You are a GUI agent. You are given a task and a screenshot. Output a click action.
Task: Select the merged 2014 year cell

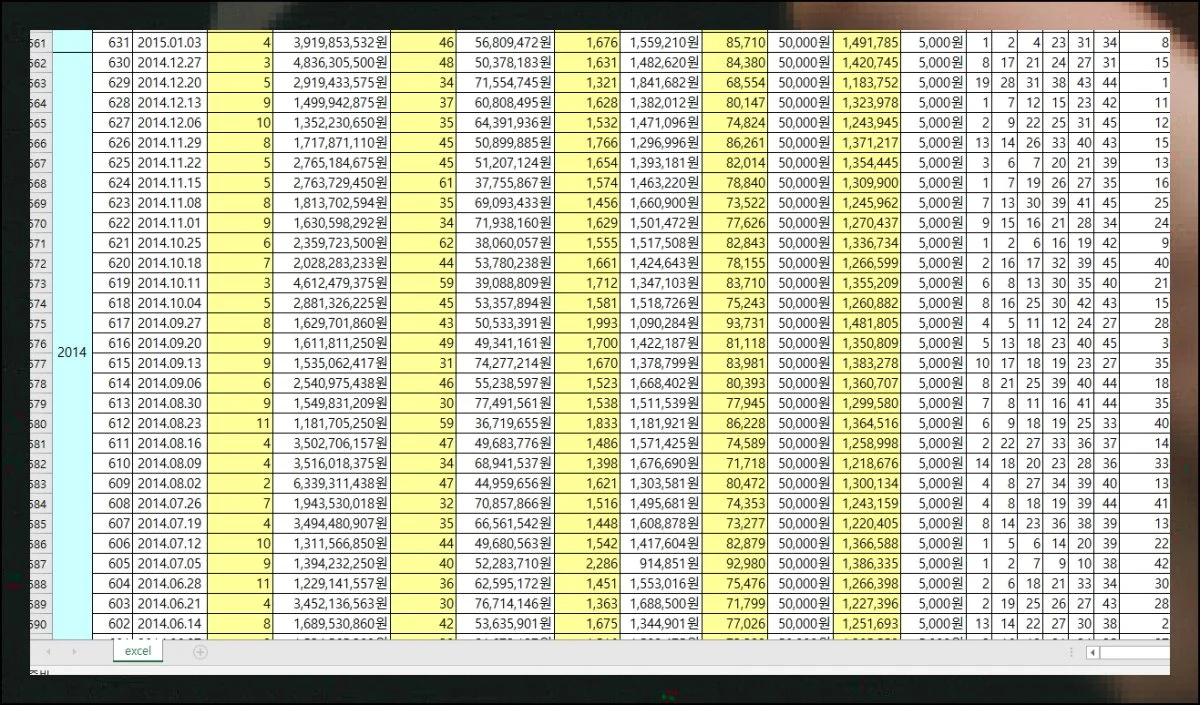point(71,353)
